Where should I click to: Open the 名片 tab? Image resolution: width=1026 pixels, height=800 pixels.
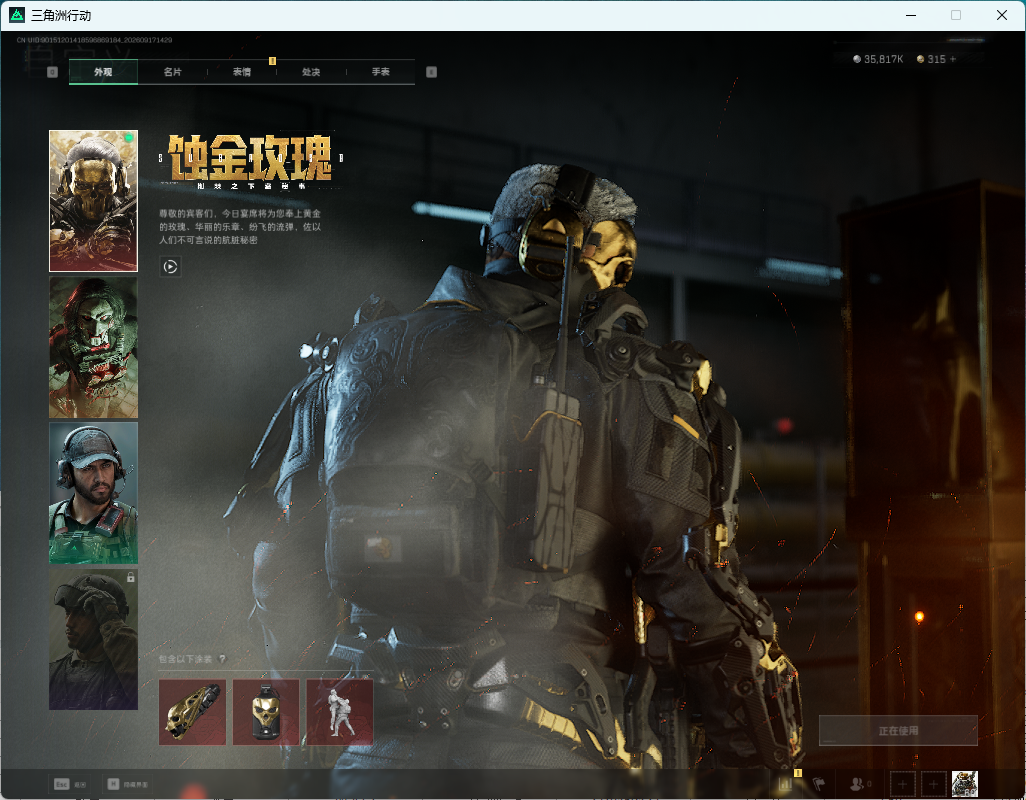[172, 72]
